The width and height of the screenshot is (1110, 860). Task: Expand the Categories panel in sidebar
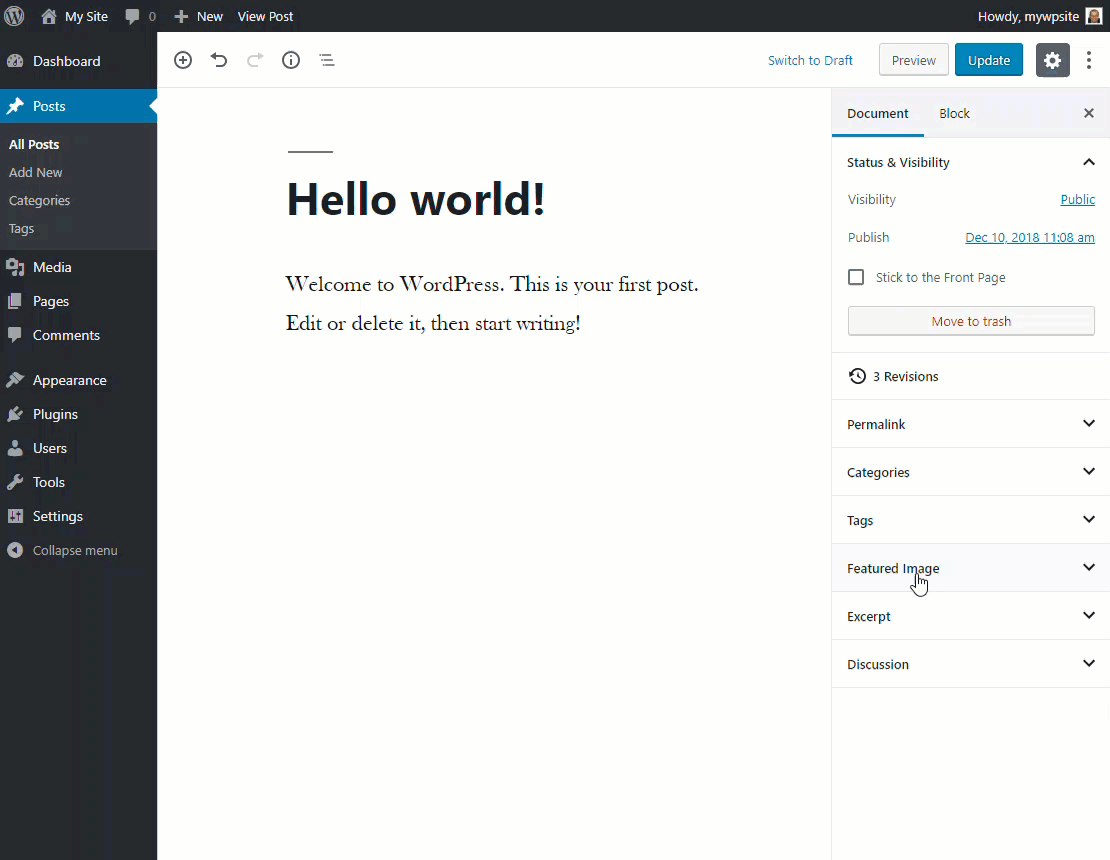coord(971,472)
